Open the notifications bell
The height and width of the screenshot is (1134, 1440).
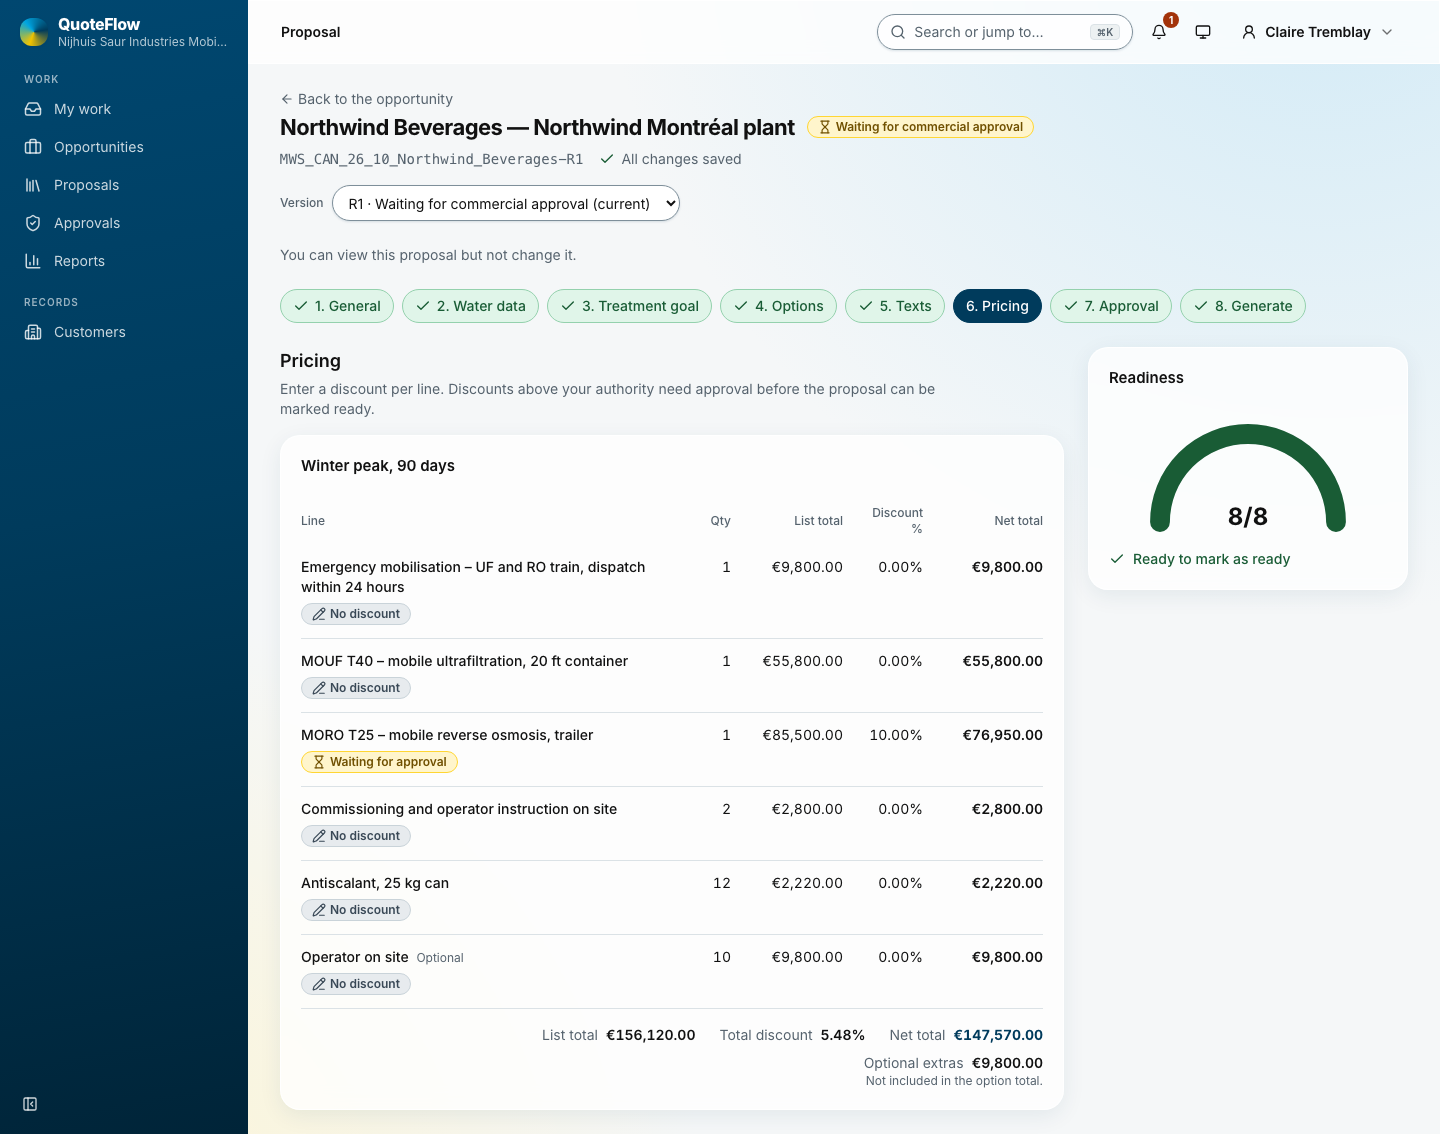tap(1159, 32)
